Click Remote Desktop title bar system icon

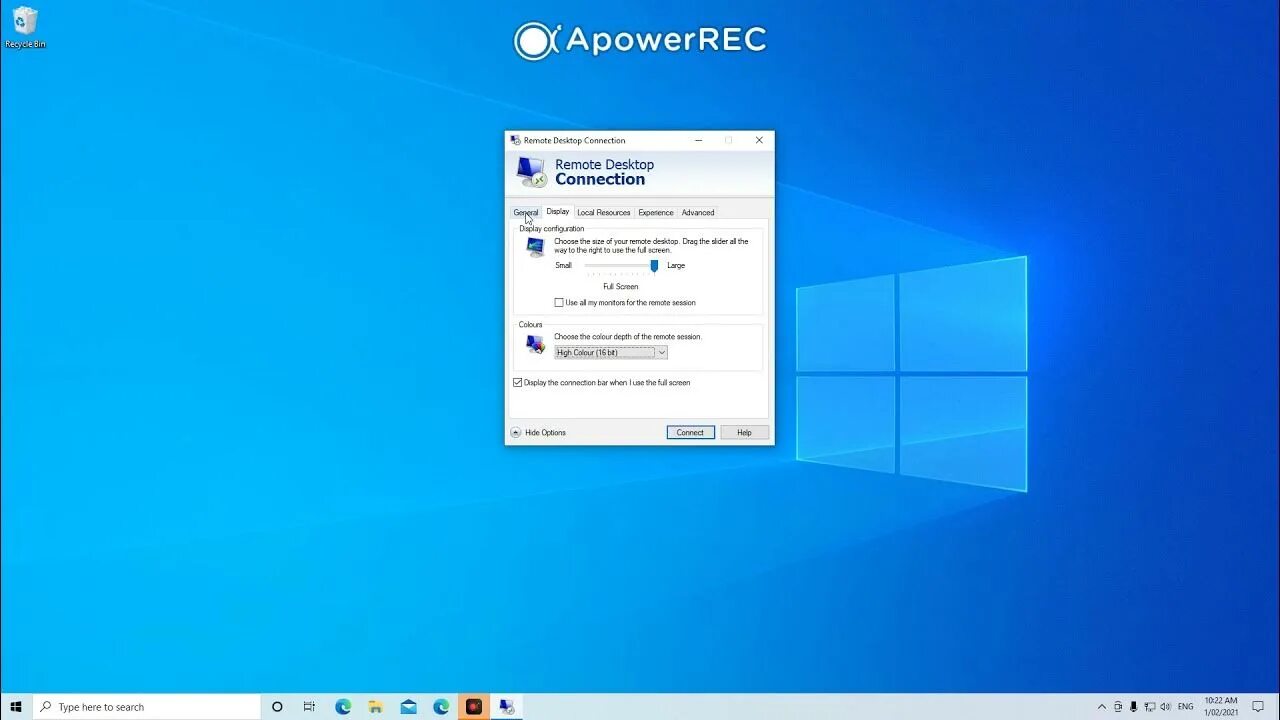[515, 140]
